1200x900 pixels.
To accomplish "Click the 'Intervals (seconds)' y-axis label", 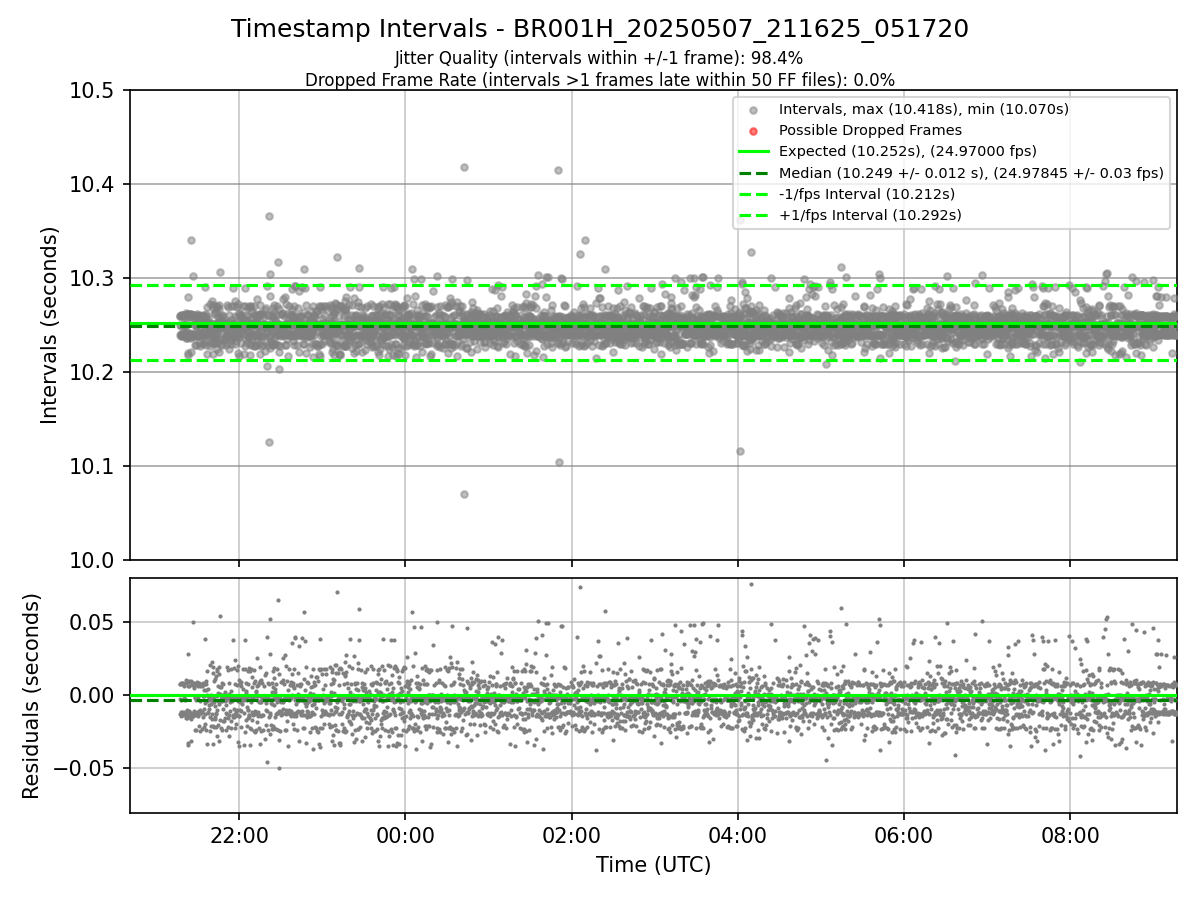I will pyautogui.click(x=50, y=324).
